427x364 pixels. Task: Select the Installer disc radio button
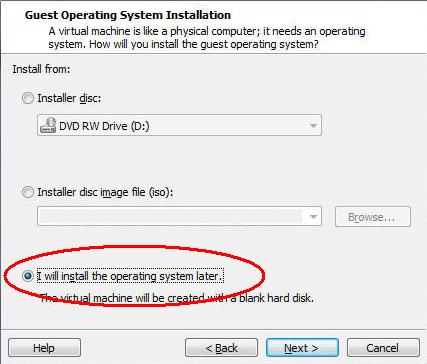[28, 98]
